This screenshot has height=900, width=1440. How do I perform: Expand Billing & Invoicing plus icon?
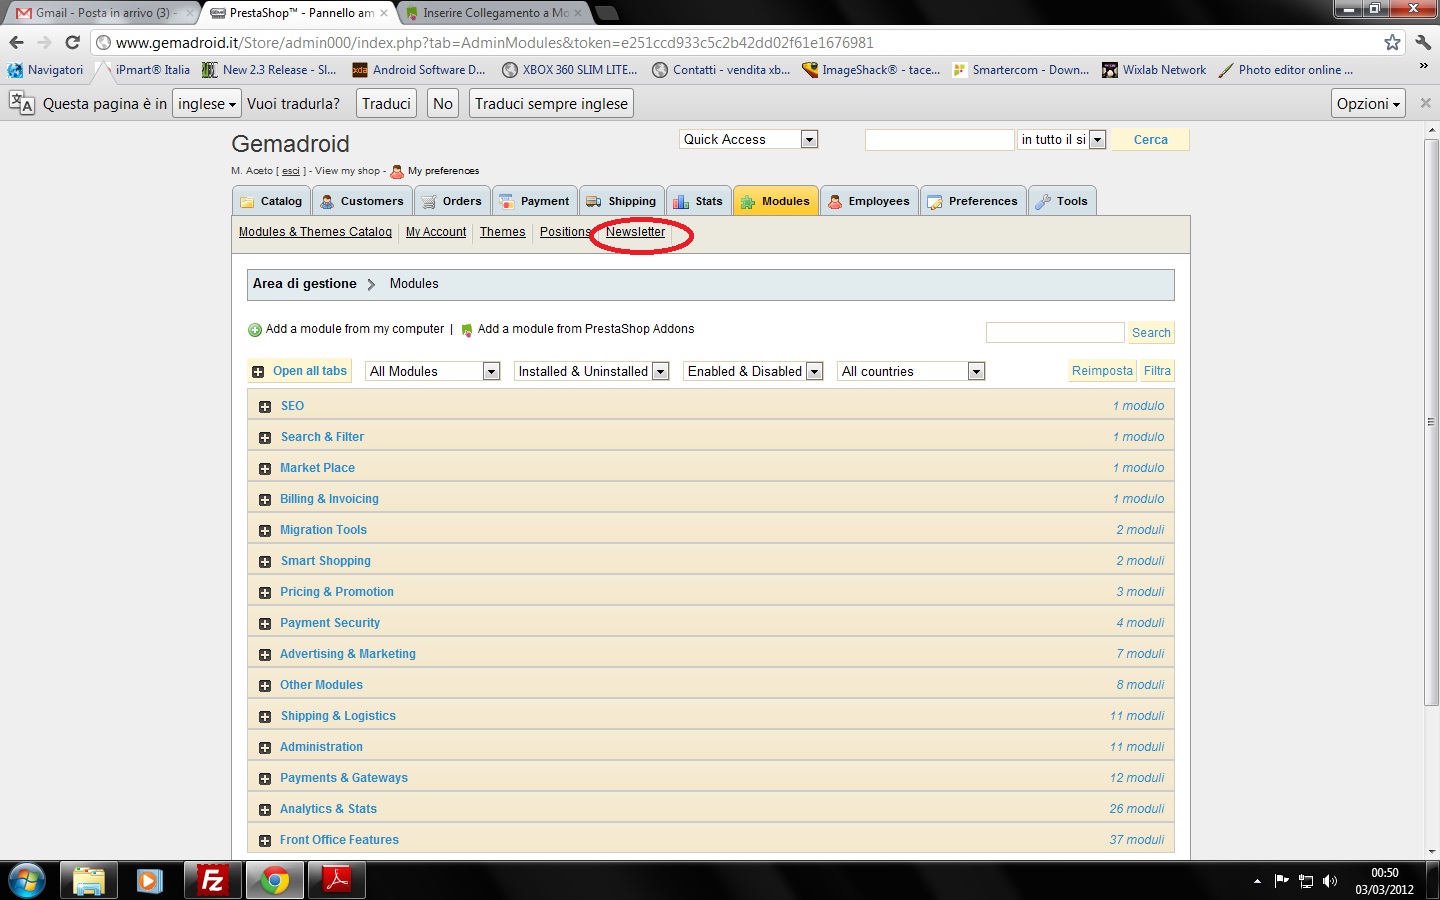pyautogui.click(x=265, y=500)
